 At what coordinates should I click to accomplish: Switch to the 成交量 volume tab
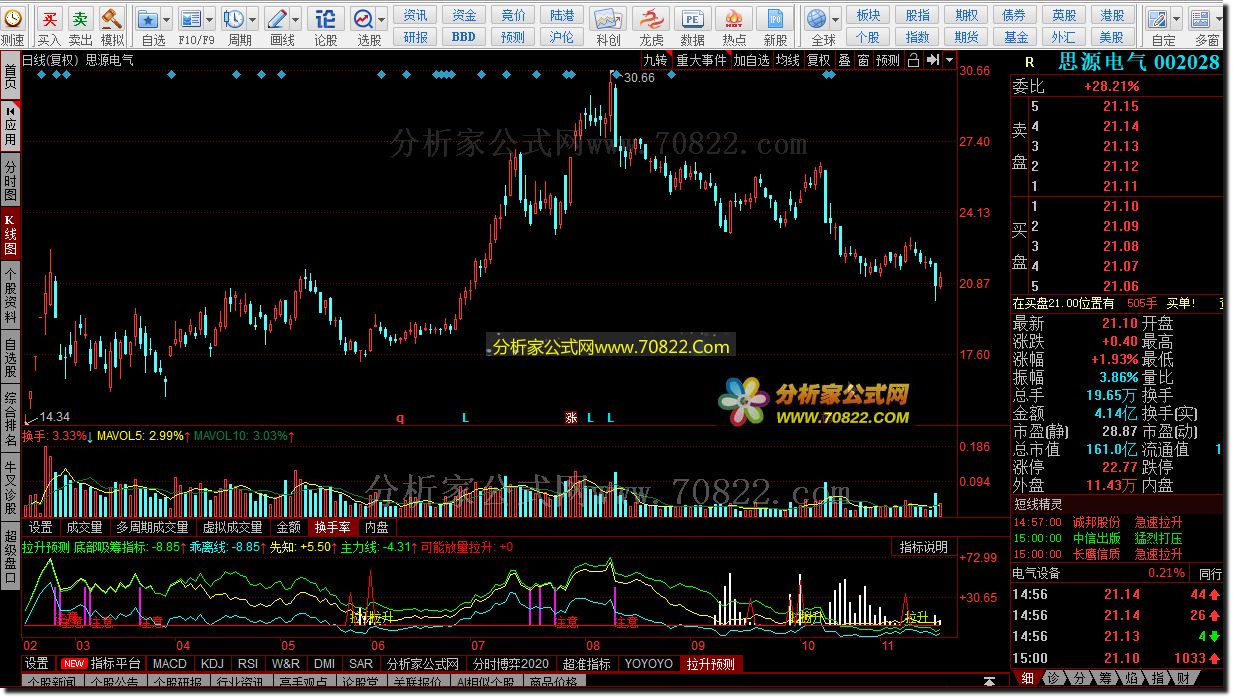[84, 527]
